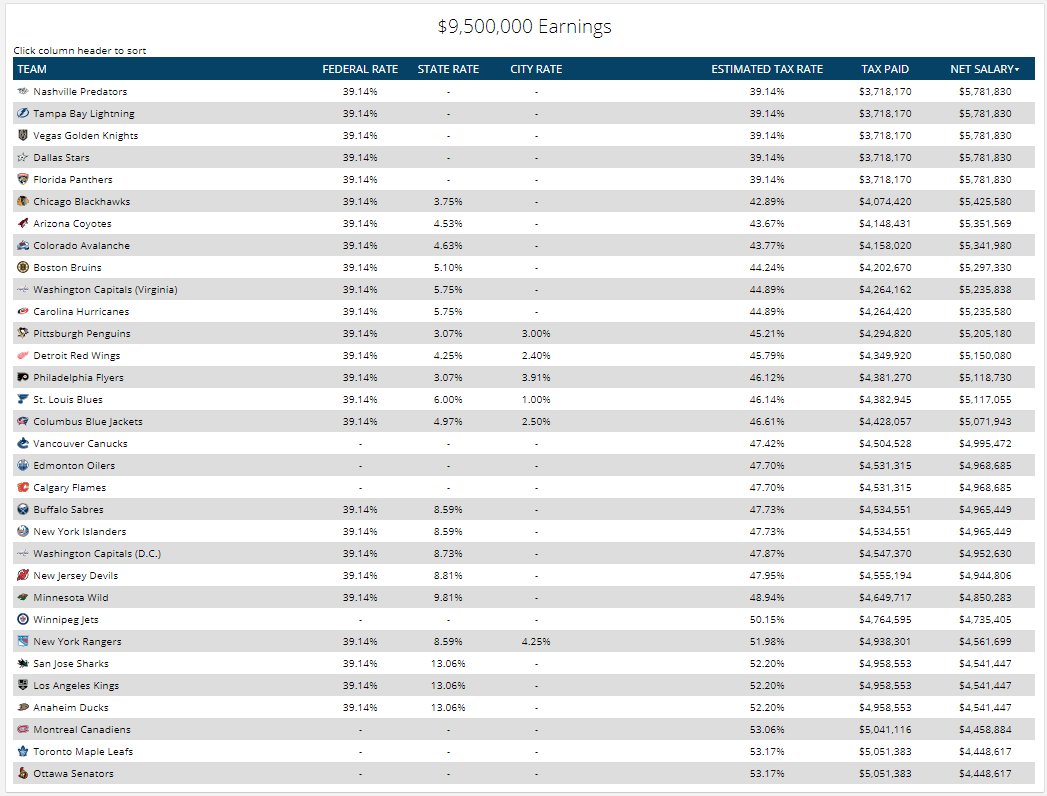The width and height of the screenshot is (1047, 796).
Task: Click the Anaheim Ducks logo icon
Action: point(23,707)
